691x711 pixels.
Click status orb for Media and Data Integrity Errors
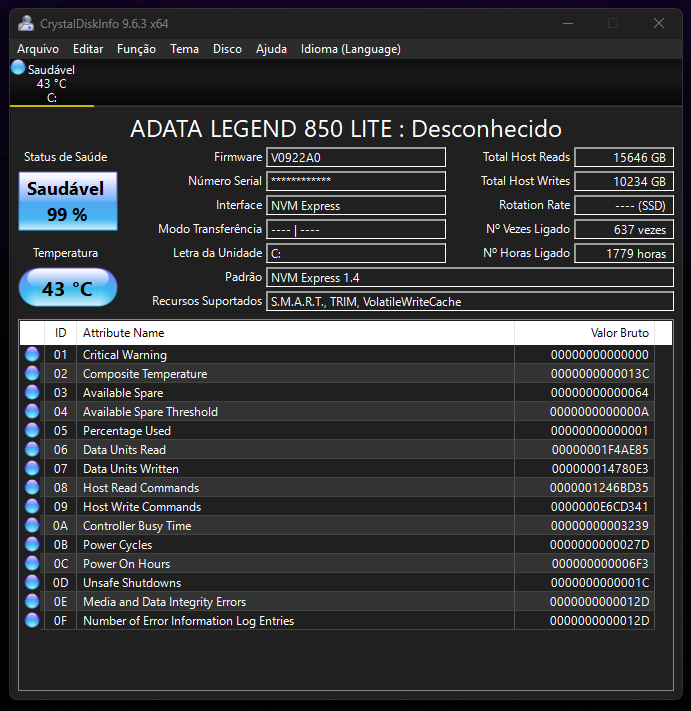32,601
